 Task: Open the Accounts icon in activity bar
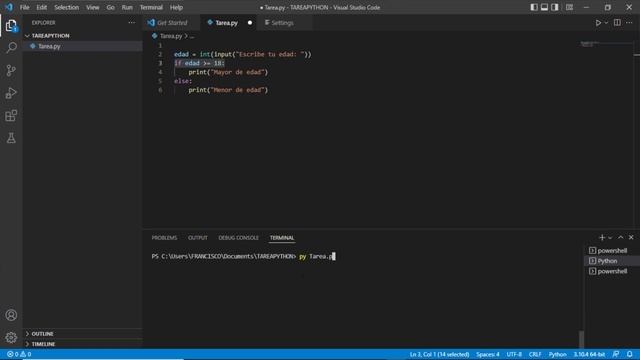pos(11,315)
